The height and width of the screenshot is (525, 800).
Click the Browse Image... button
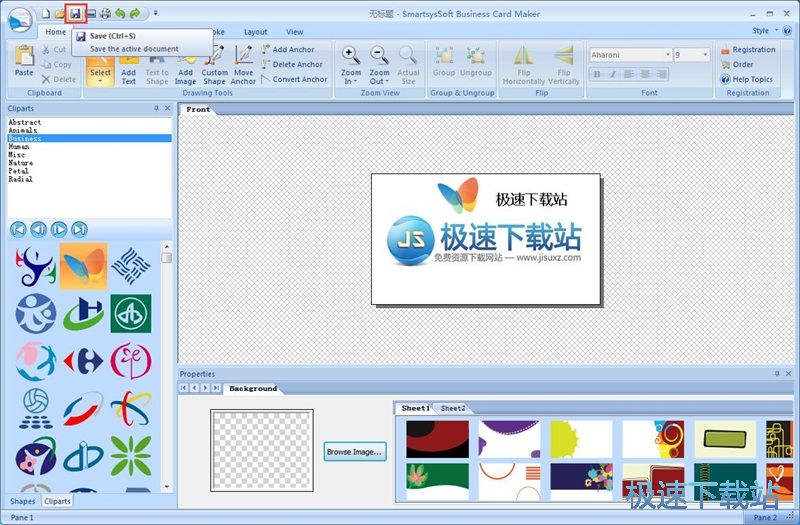(355, 452)
